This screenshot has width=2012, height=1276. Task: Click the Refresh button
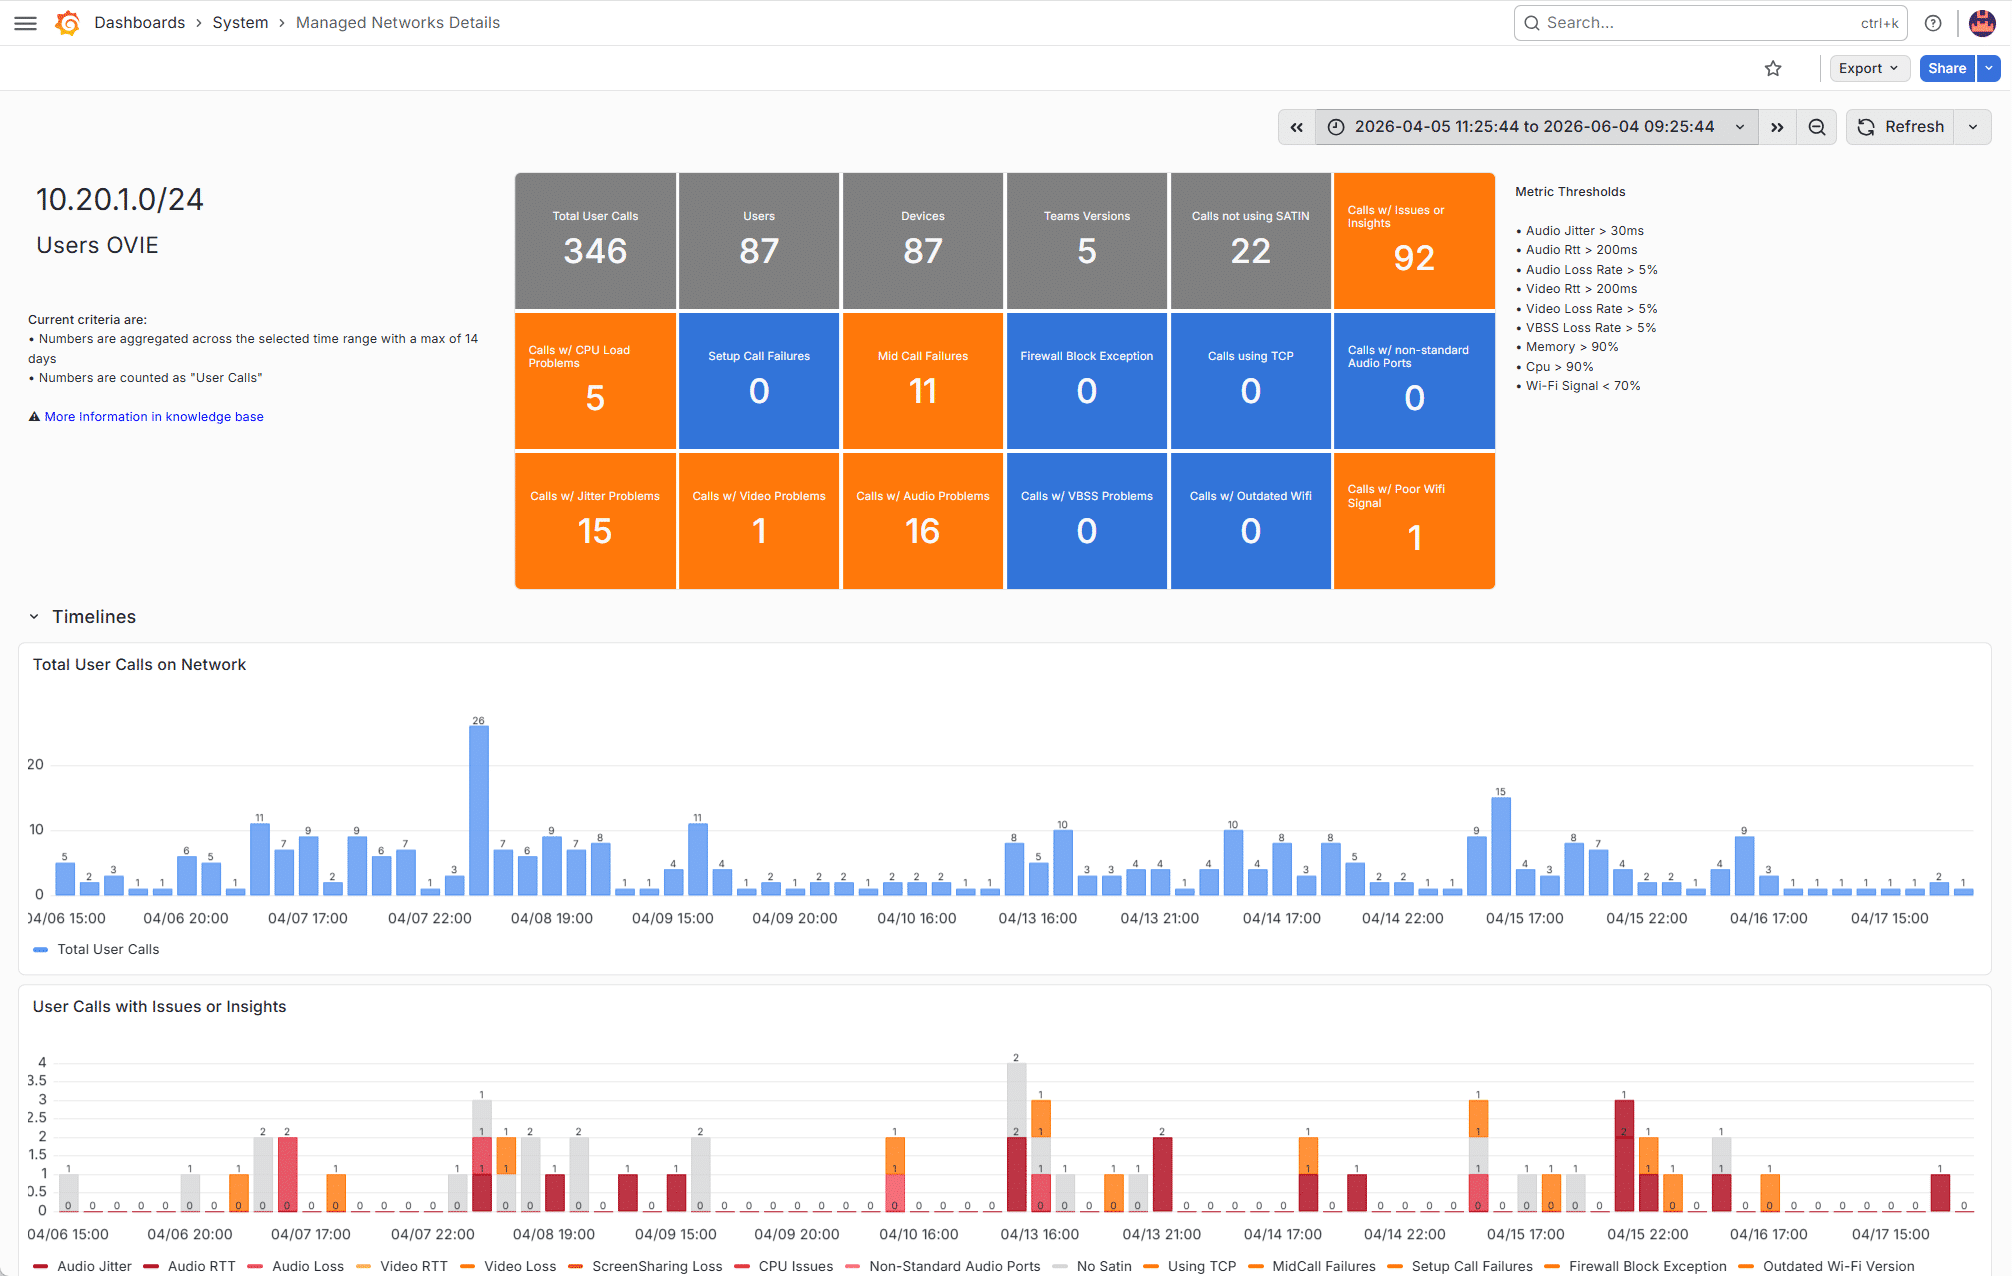[x=1900, y=127]
